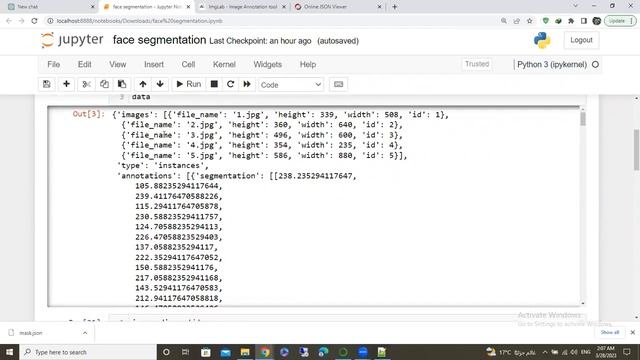Click the value 105.88235294117644
The width and height of the screenshot is (640, 360).
click(179, 186)
